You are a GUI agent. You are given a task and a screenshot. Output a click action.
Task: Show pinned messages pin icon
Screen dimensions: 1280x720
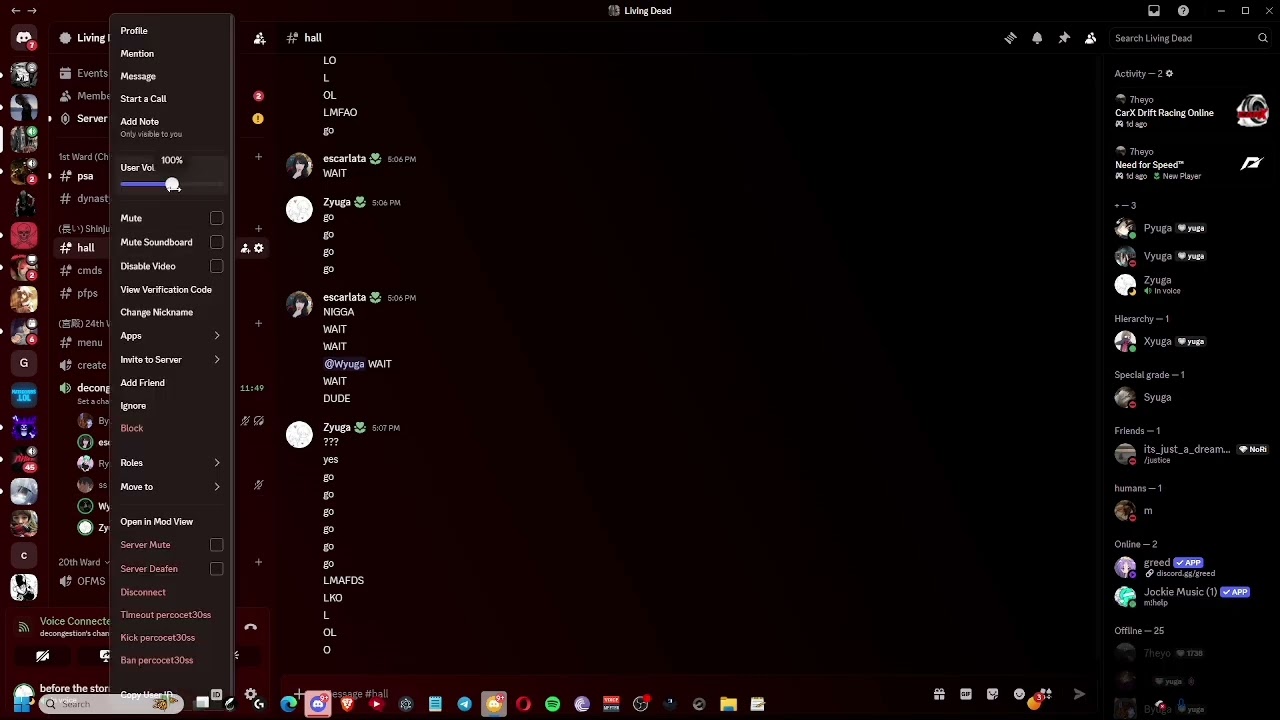click(1064, 38)
